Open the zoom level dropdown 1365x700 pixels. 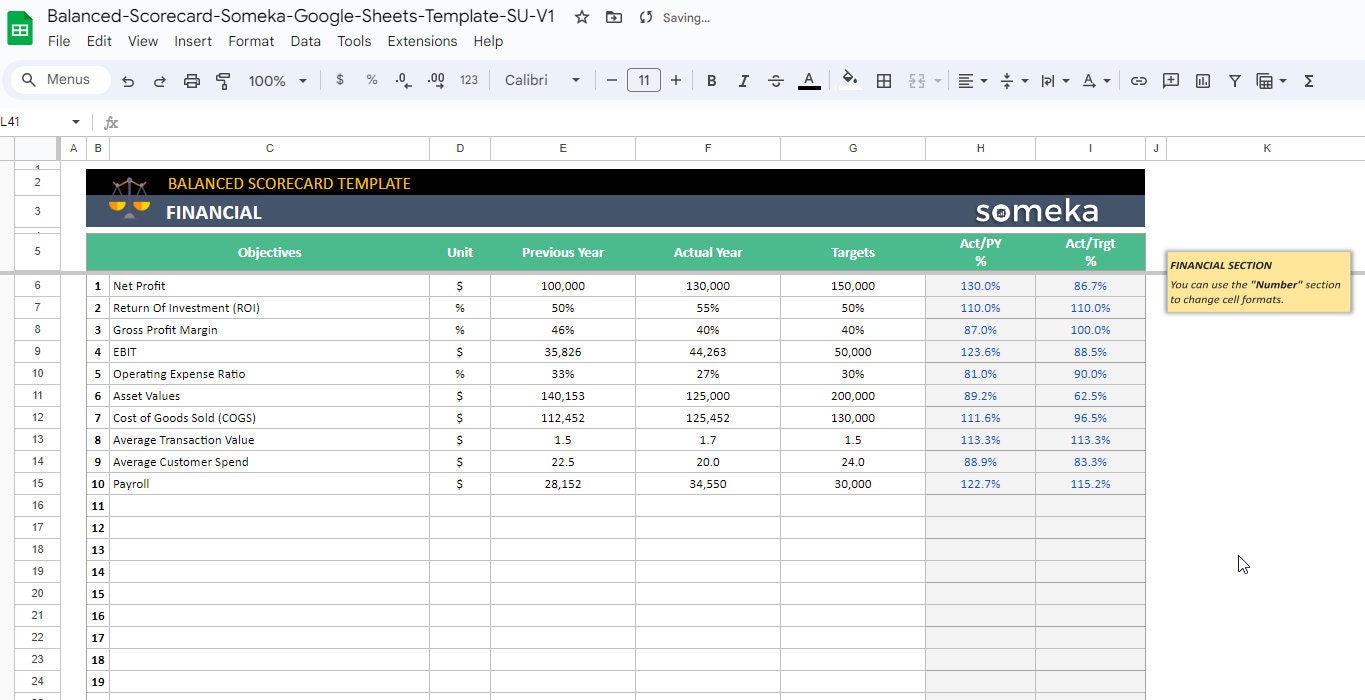tap(277, 80)
